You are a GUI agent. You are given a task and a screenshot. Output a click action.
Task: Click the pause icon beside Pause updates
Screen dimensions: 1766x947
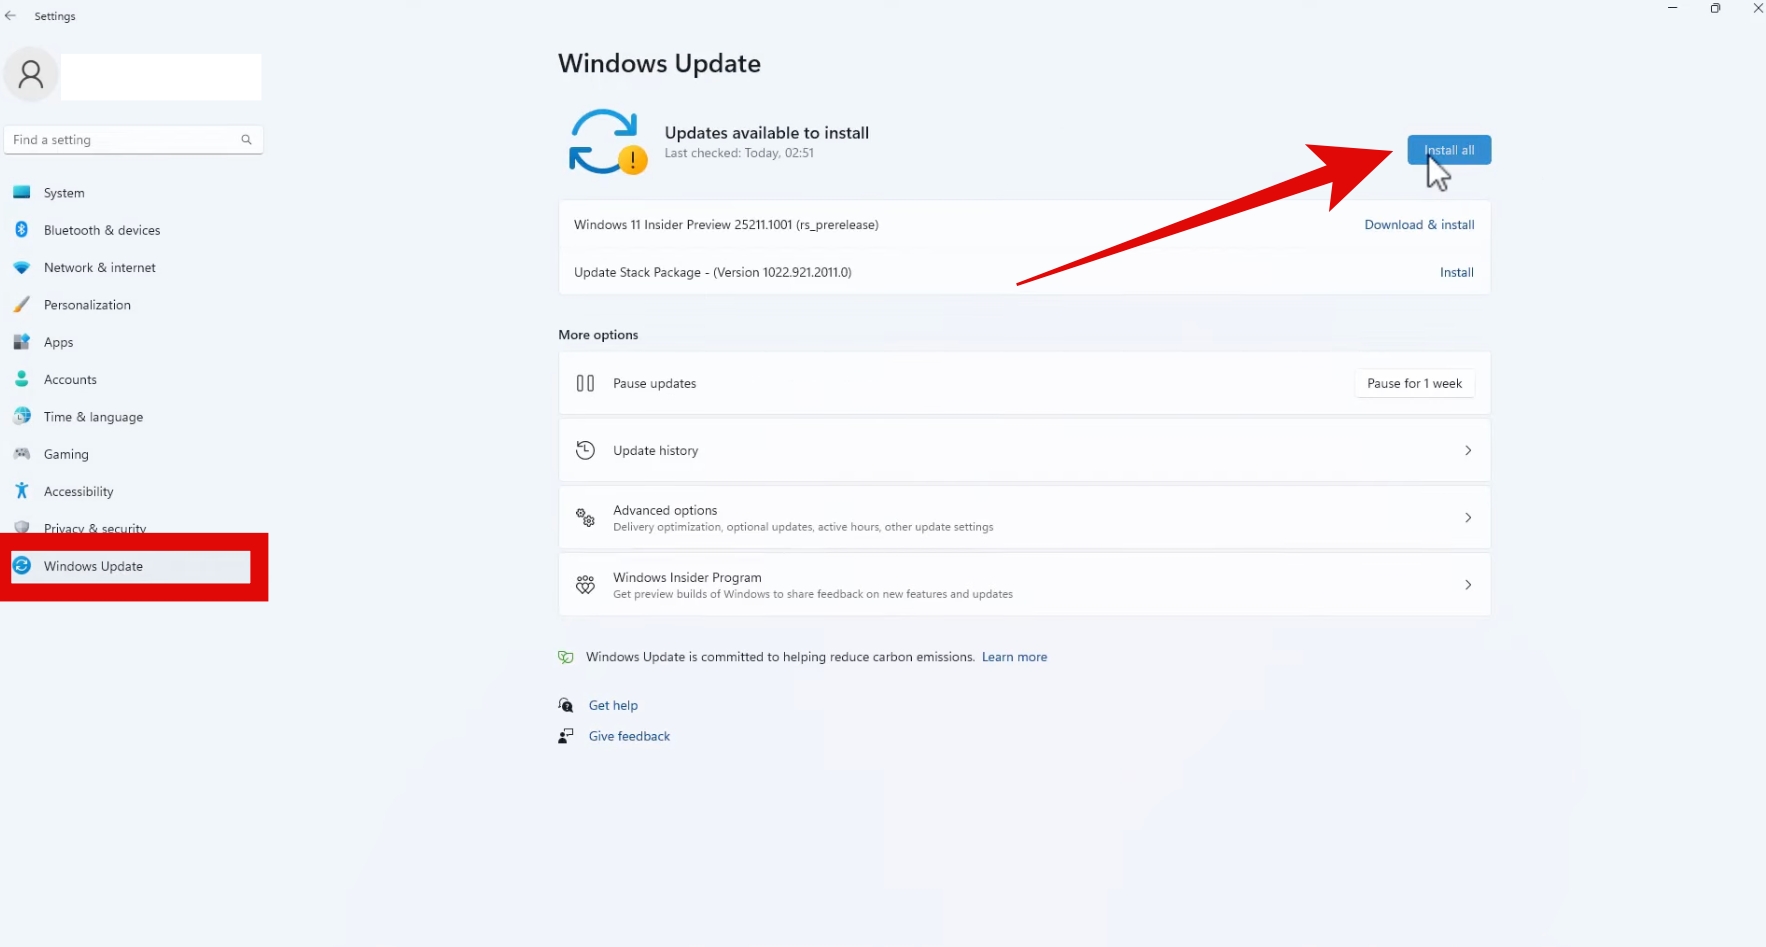(x=585, y=384)
